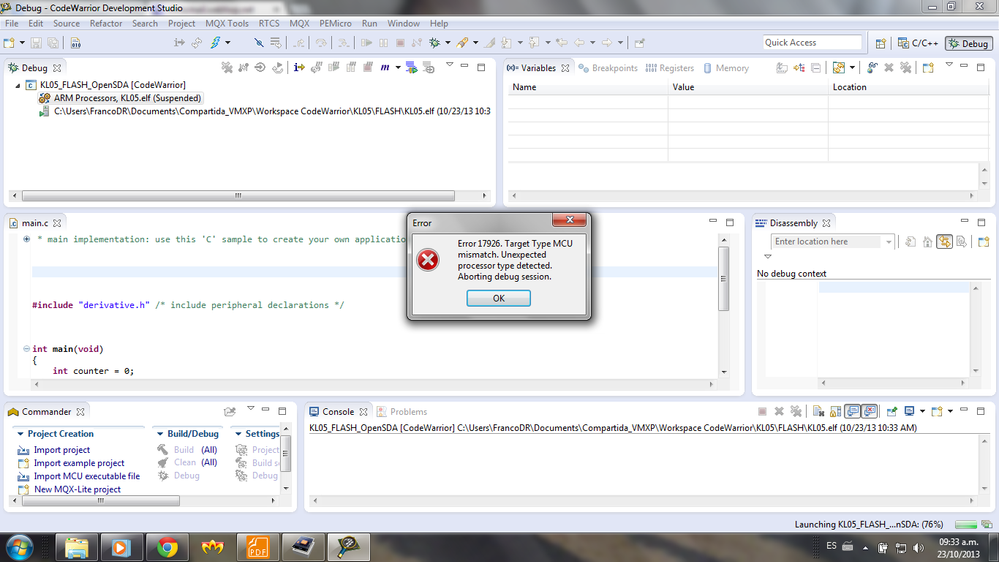Image resolution: width=999 pixels, height=562 pixels.
Task: Collapse the KL05_FLASH_OpenSDA tree node
Action: 18,85
